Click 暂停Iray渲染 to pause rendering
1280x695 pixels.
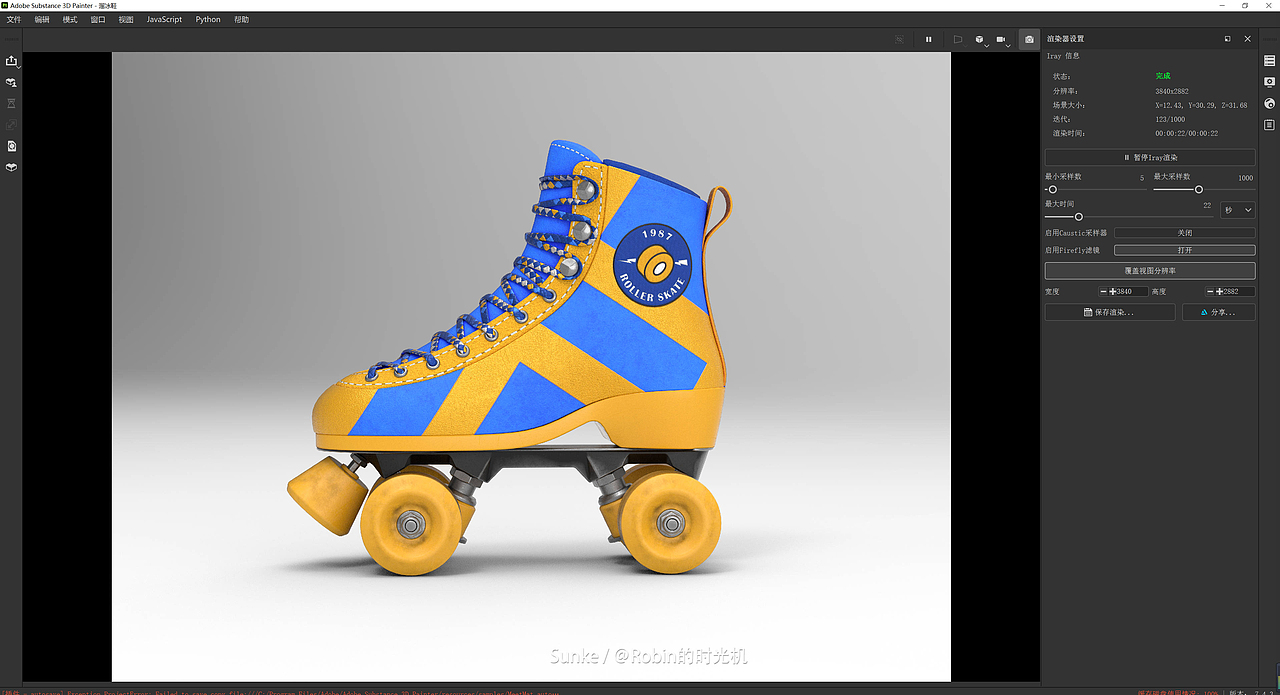coord(1150,157)
